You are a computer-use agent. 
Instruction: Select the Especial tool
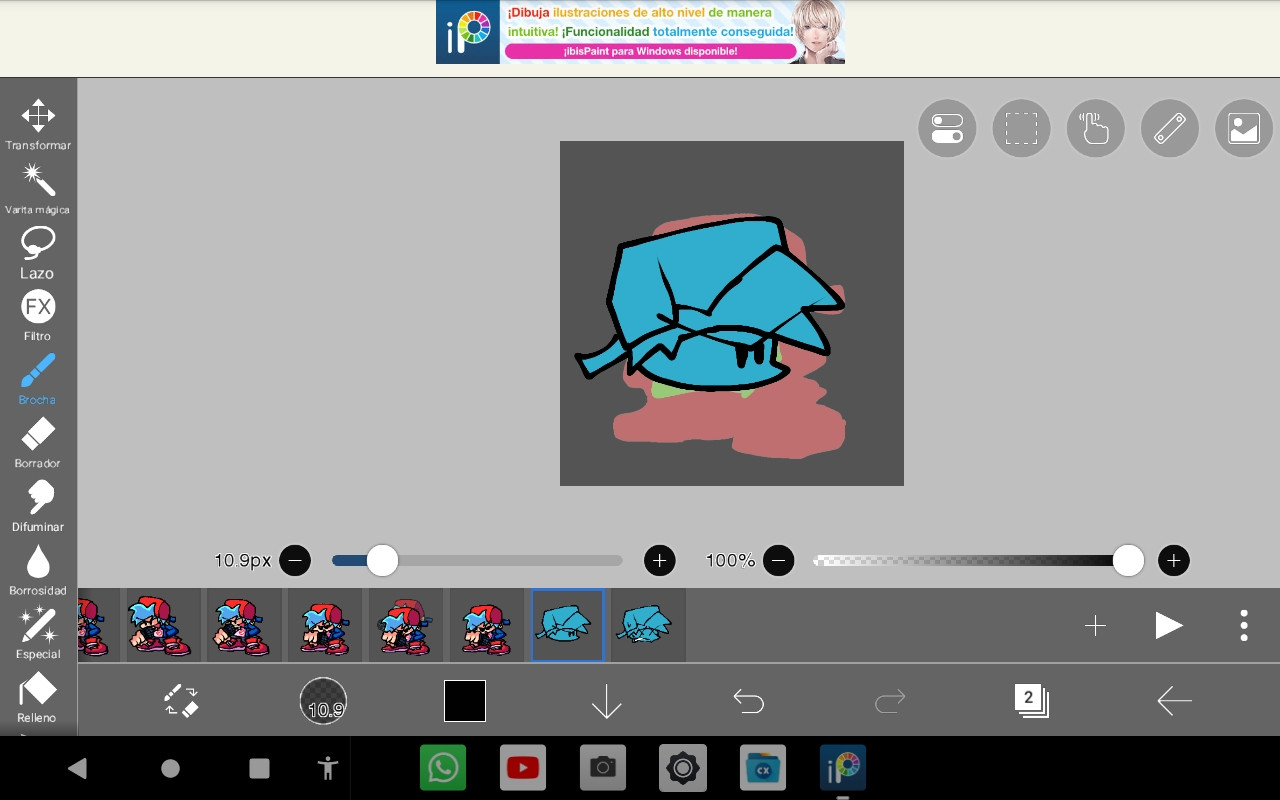click(38, 633)
